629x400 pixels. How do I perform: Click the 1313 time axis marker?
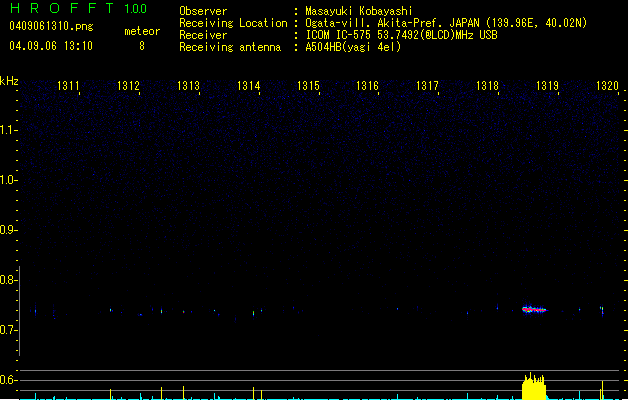(x=188, y=86)
